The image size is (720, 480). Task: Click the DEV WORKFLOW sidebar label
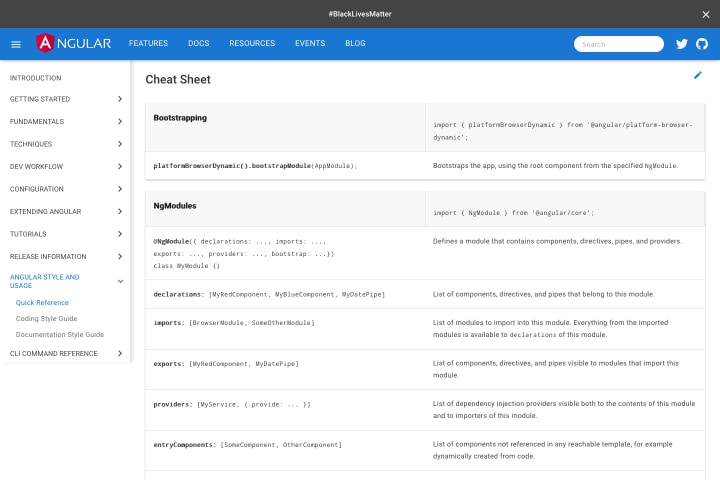pyautogui.click(x=36, y=167)
